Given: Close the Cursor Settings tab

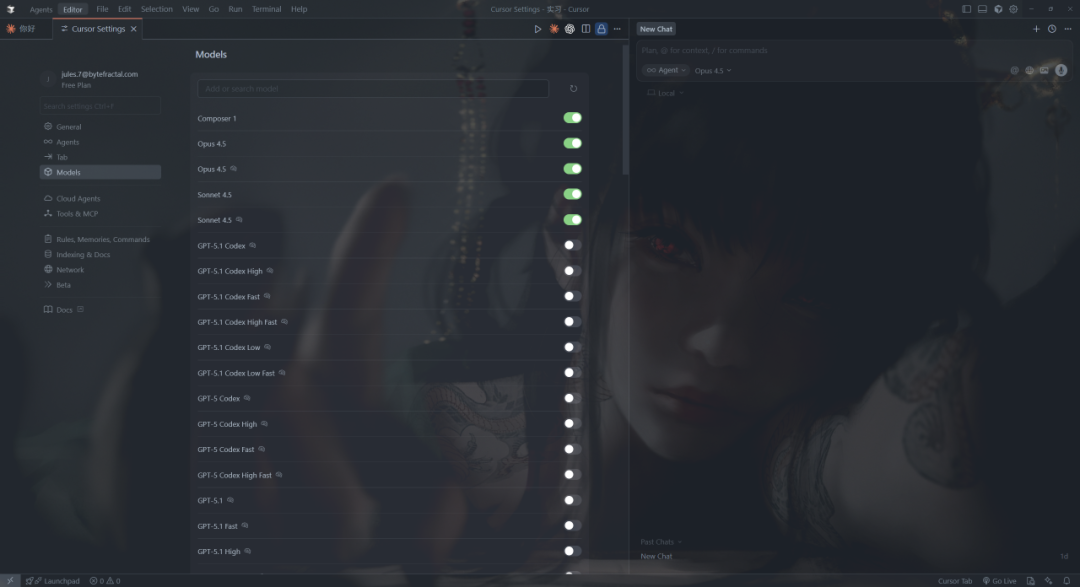Looking at the screenshot, I should click(134, 29).
